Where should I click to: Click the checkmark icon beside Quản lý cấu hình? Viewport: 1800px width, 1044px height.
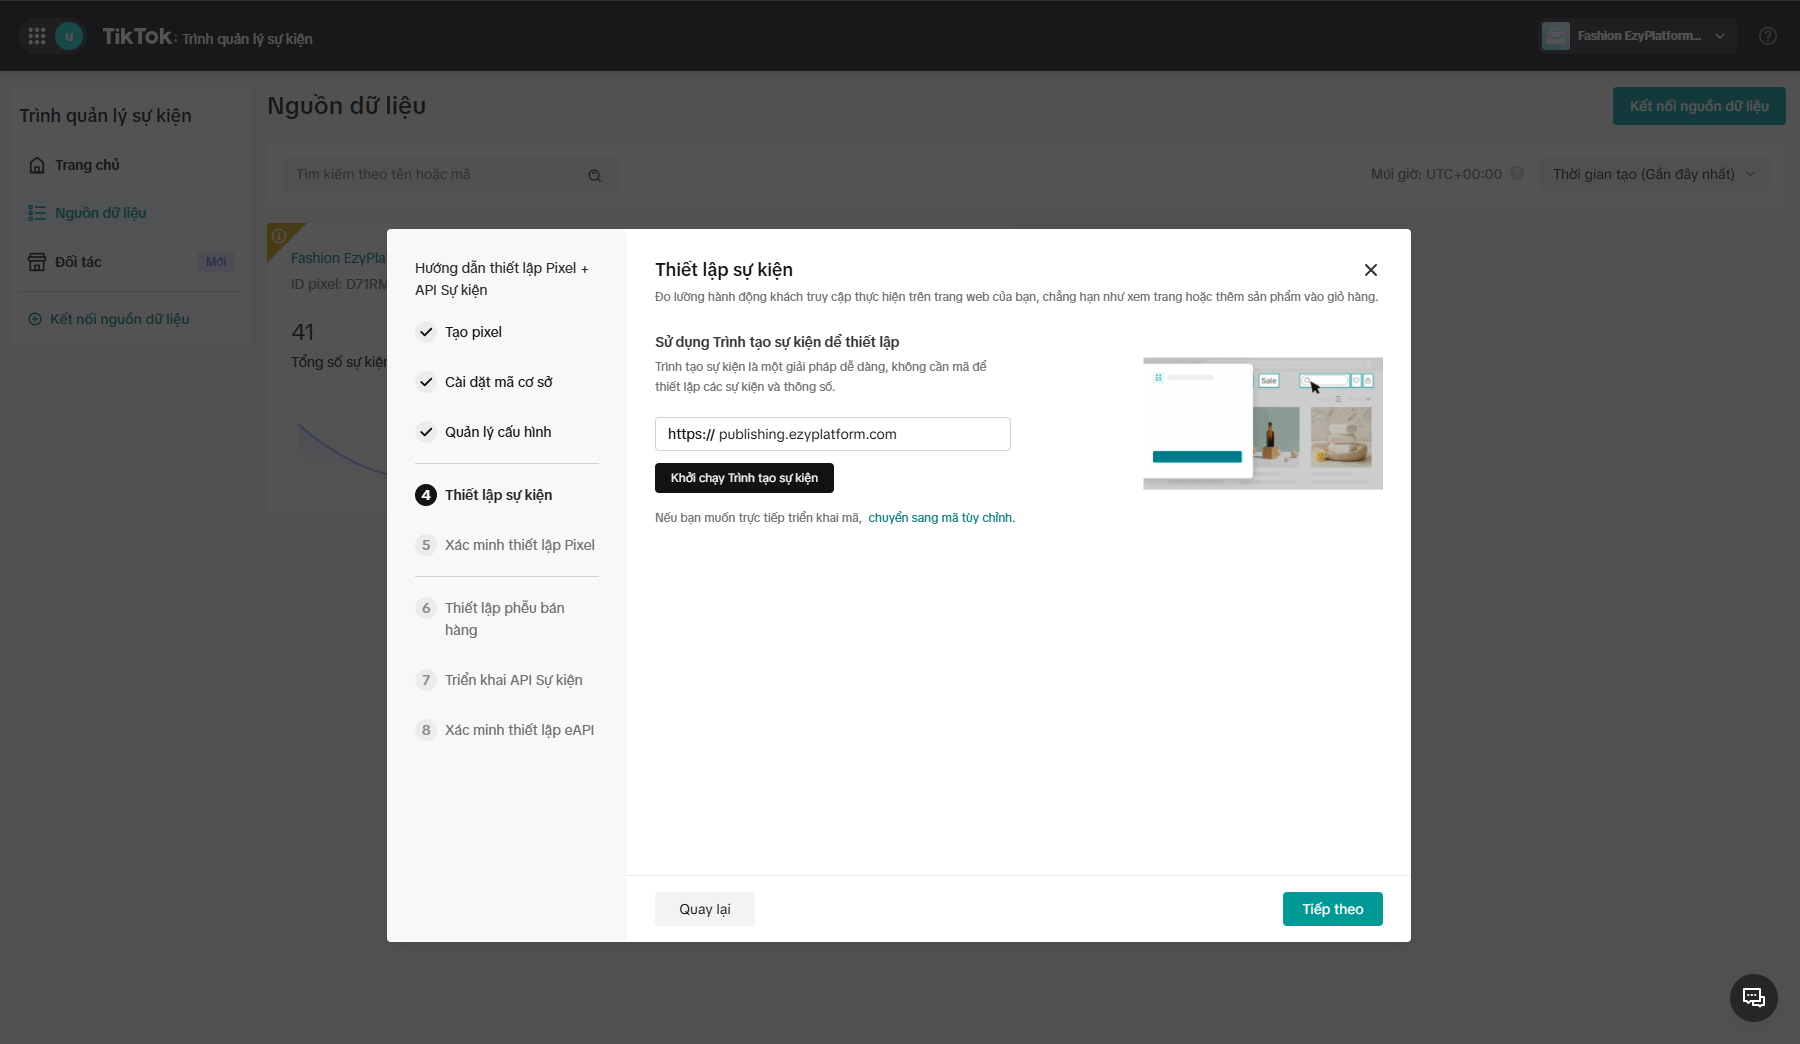point(426,432)
